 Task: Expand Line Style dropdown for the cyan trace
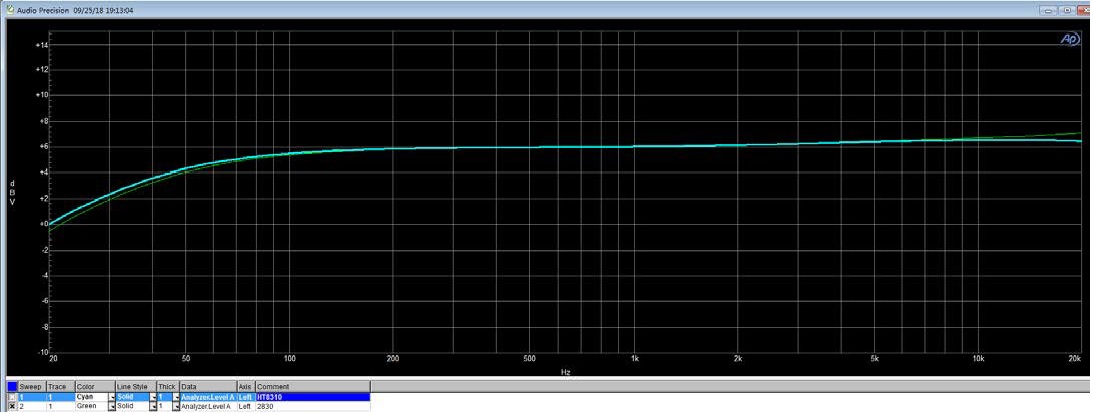152,397
